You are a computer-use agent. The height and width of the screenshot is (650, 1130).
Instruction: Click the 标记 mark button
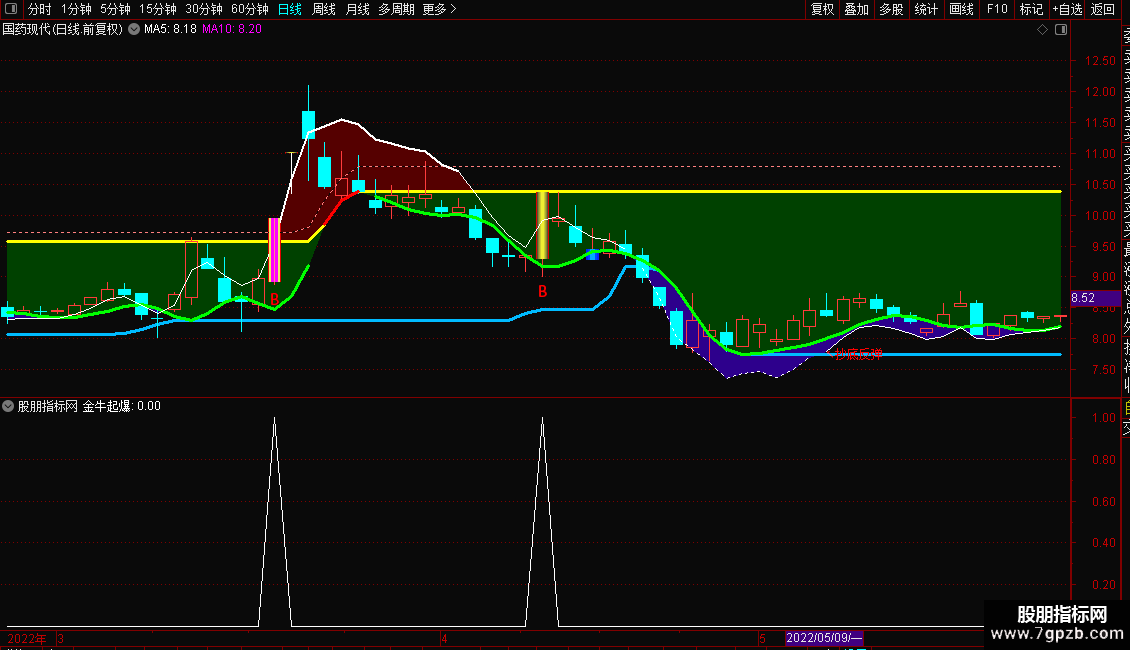point(1031,9)
